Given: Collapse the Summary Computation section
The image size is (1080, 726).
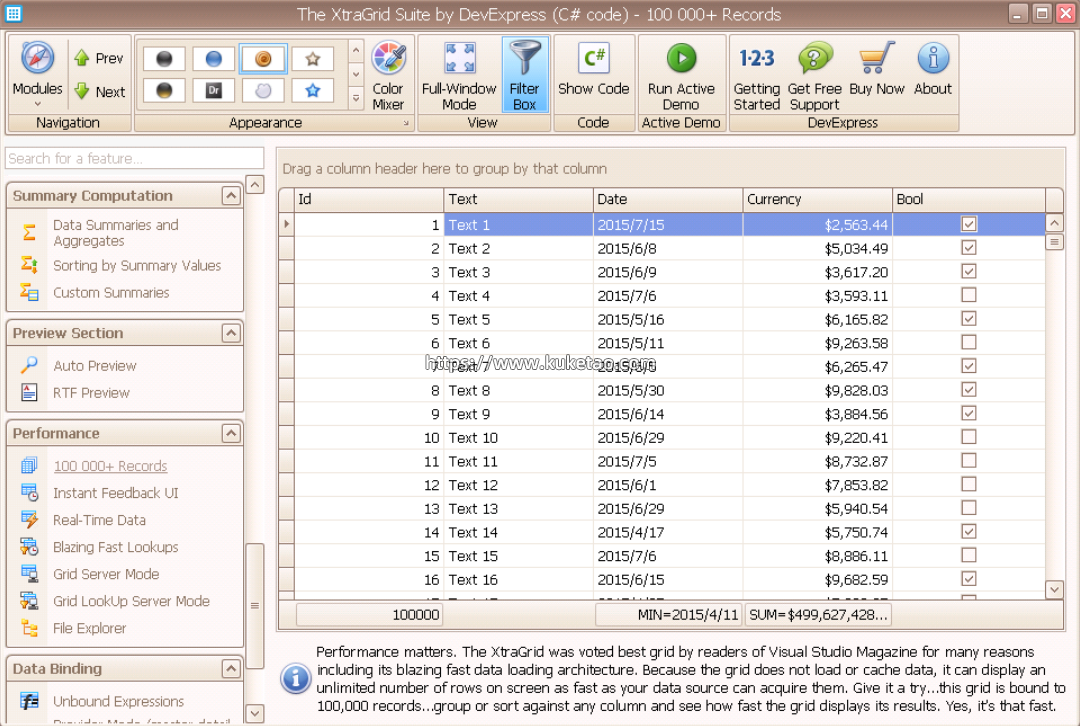Looking at the screenshot, I should tap(231, 196).
